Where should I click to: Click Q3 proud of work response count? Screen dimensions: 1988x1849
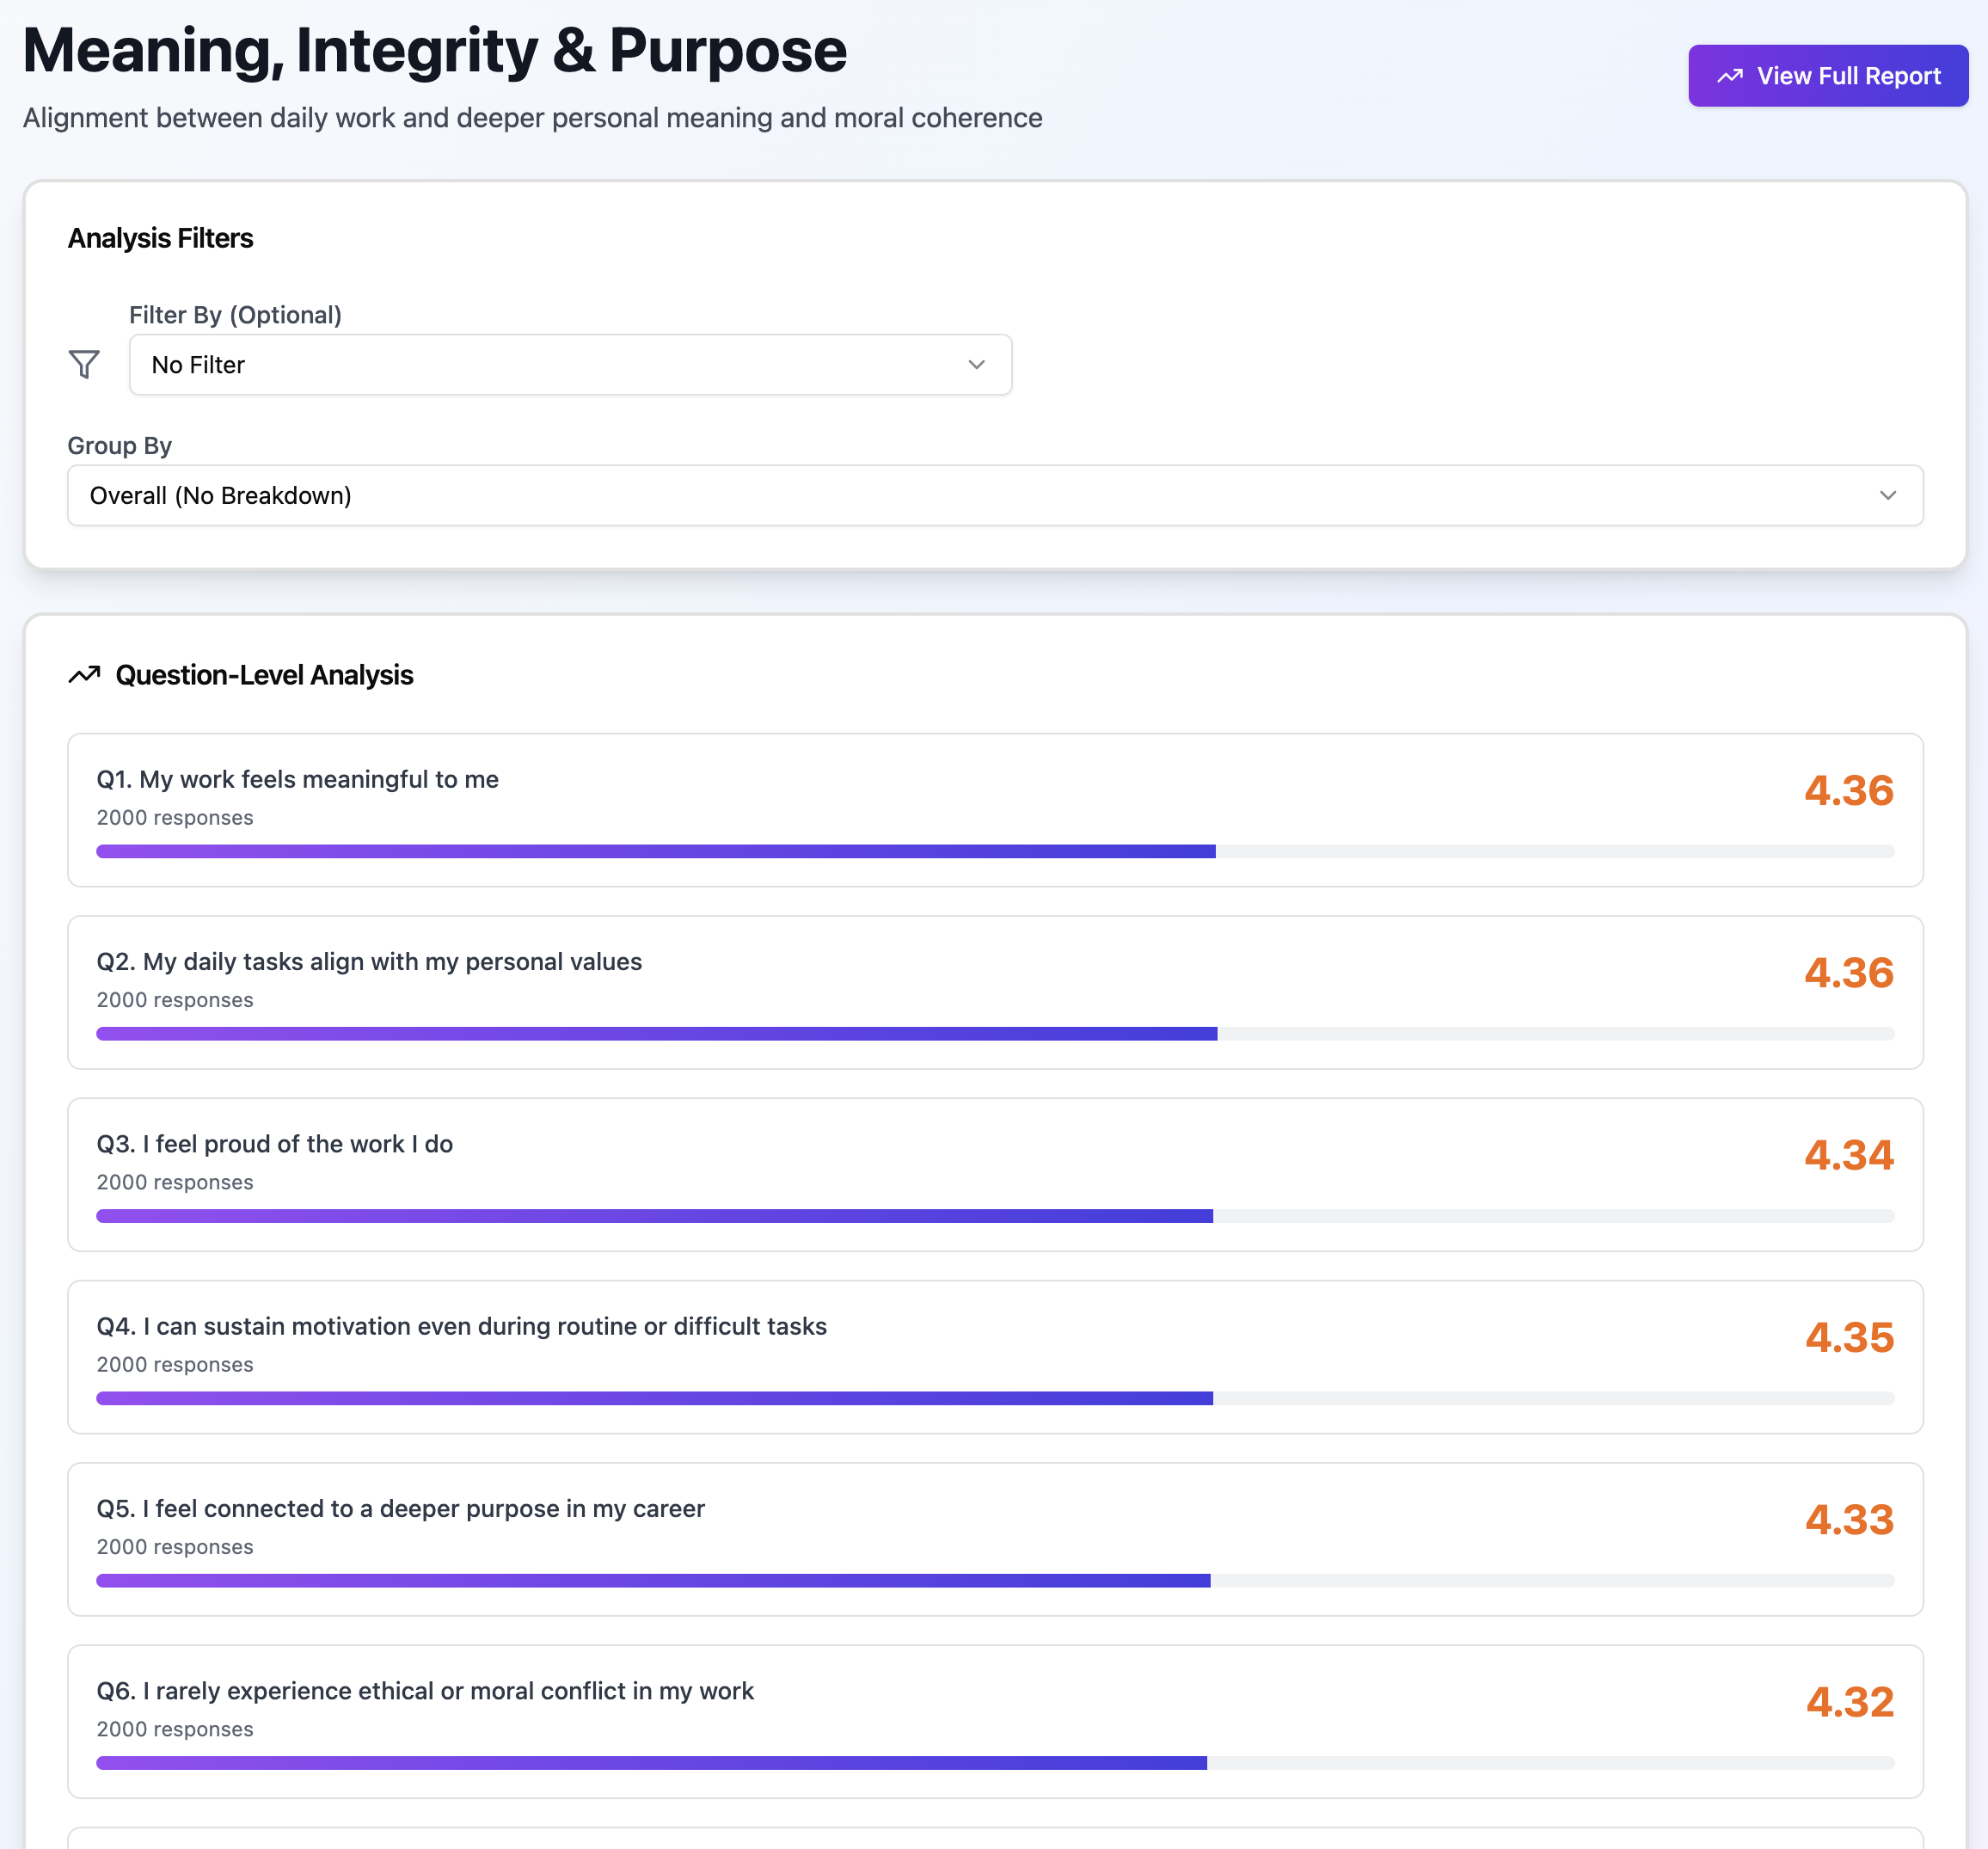[x=175, y=1182]
